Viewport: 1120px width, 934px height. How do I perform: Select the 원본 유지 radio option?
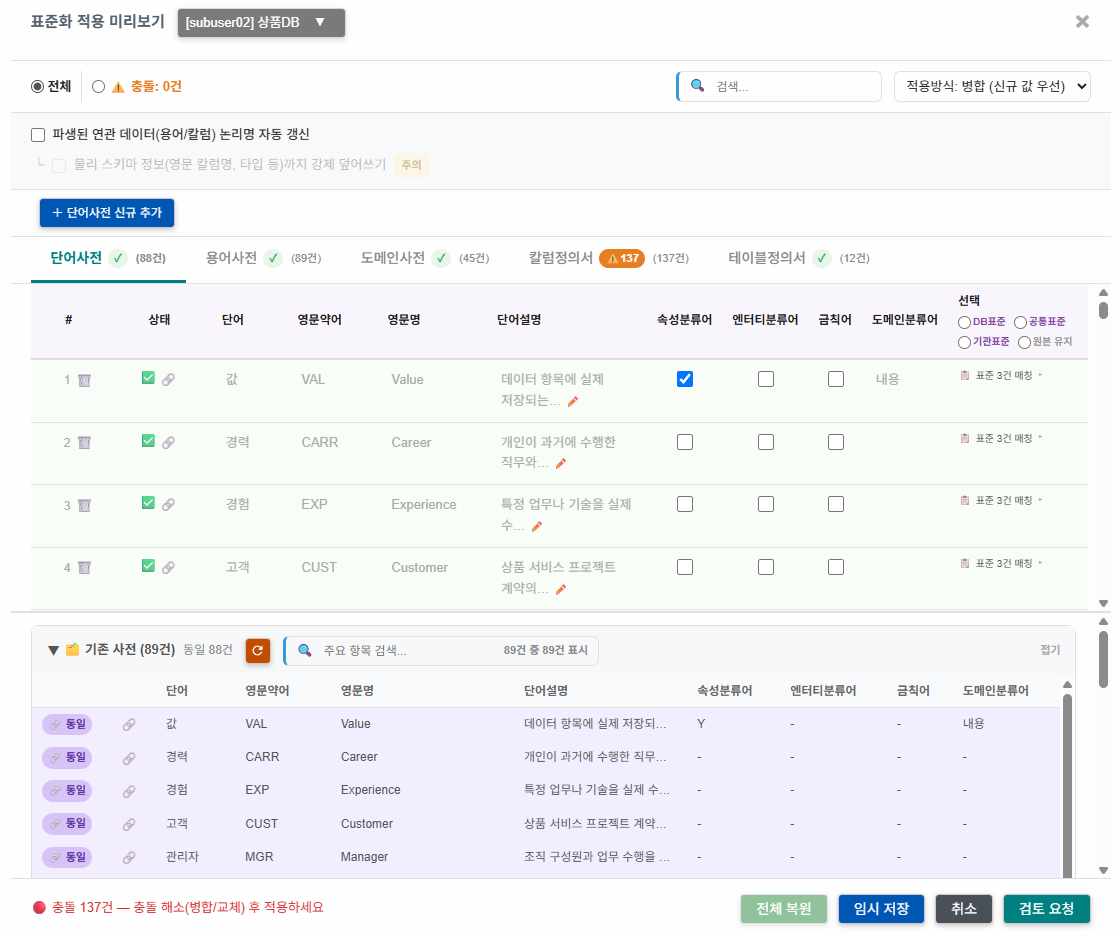pos(1024,343)
